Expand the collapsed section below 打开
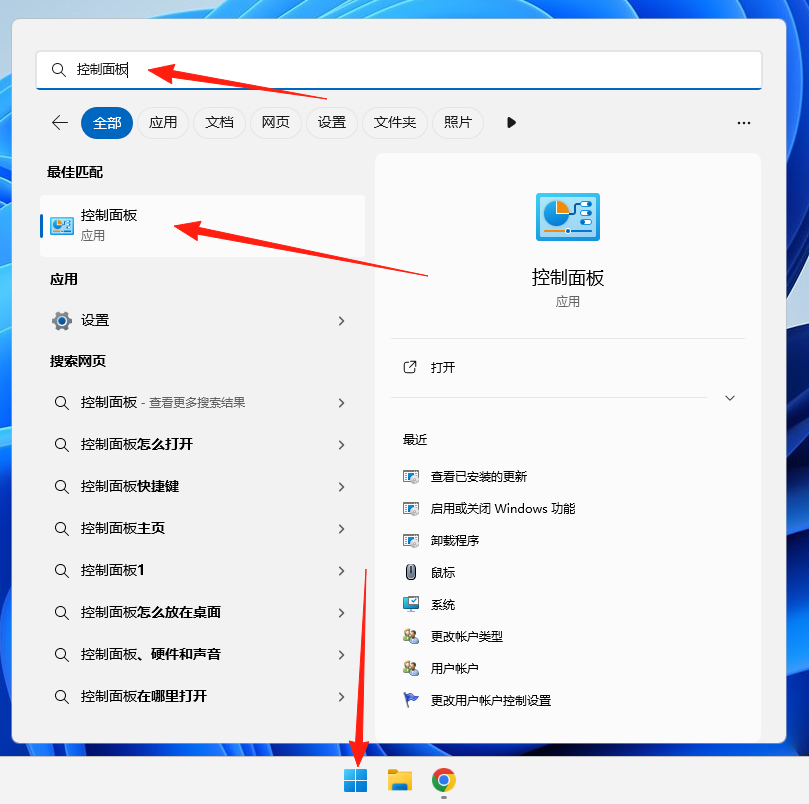The width and height of the screenshot is (809, 804). point(729,397)
